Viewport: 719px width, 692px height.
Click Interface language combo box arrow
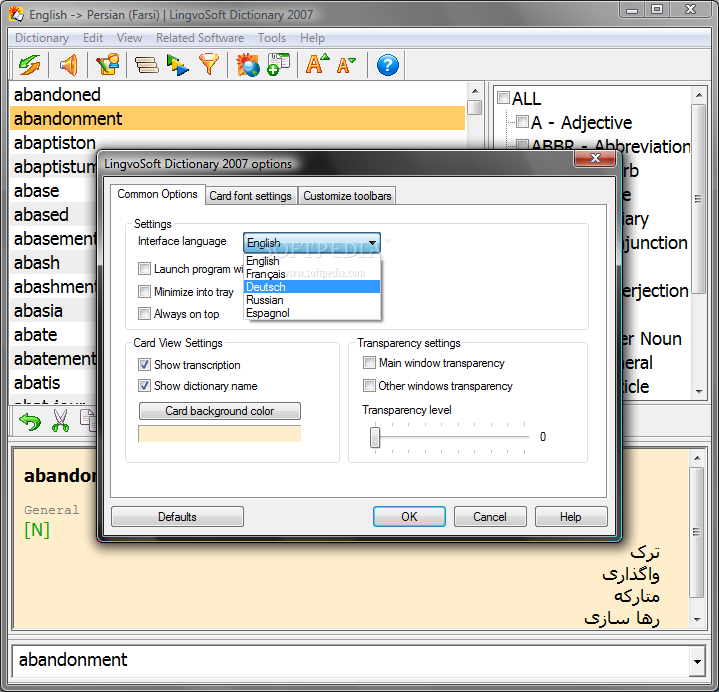pos(372,243)
